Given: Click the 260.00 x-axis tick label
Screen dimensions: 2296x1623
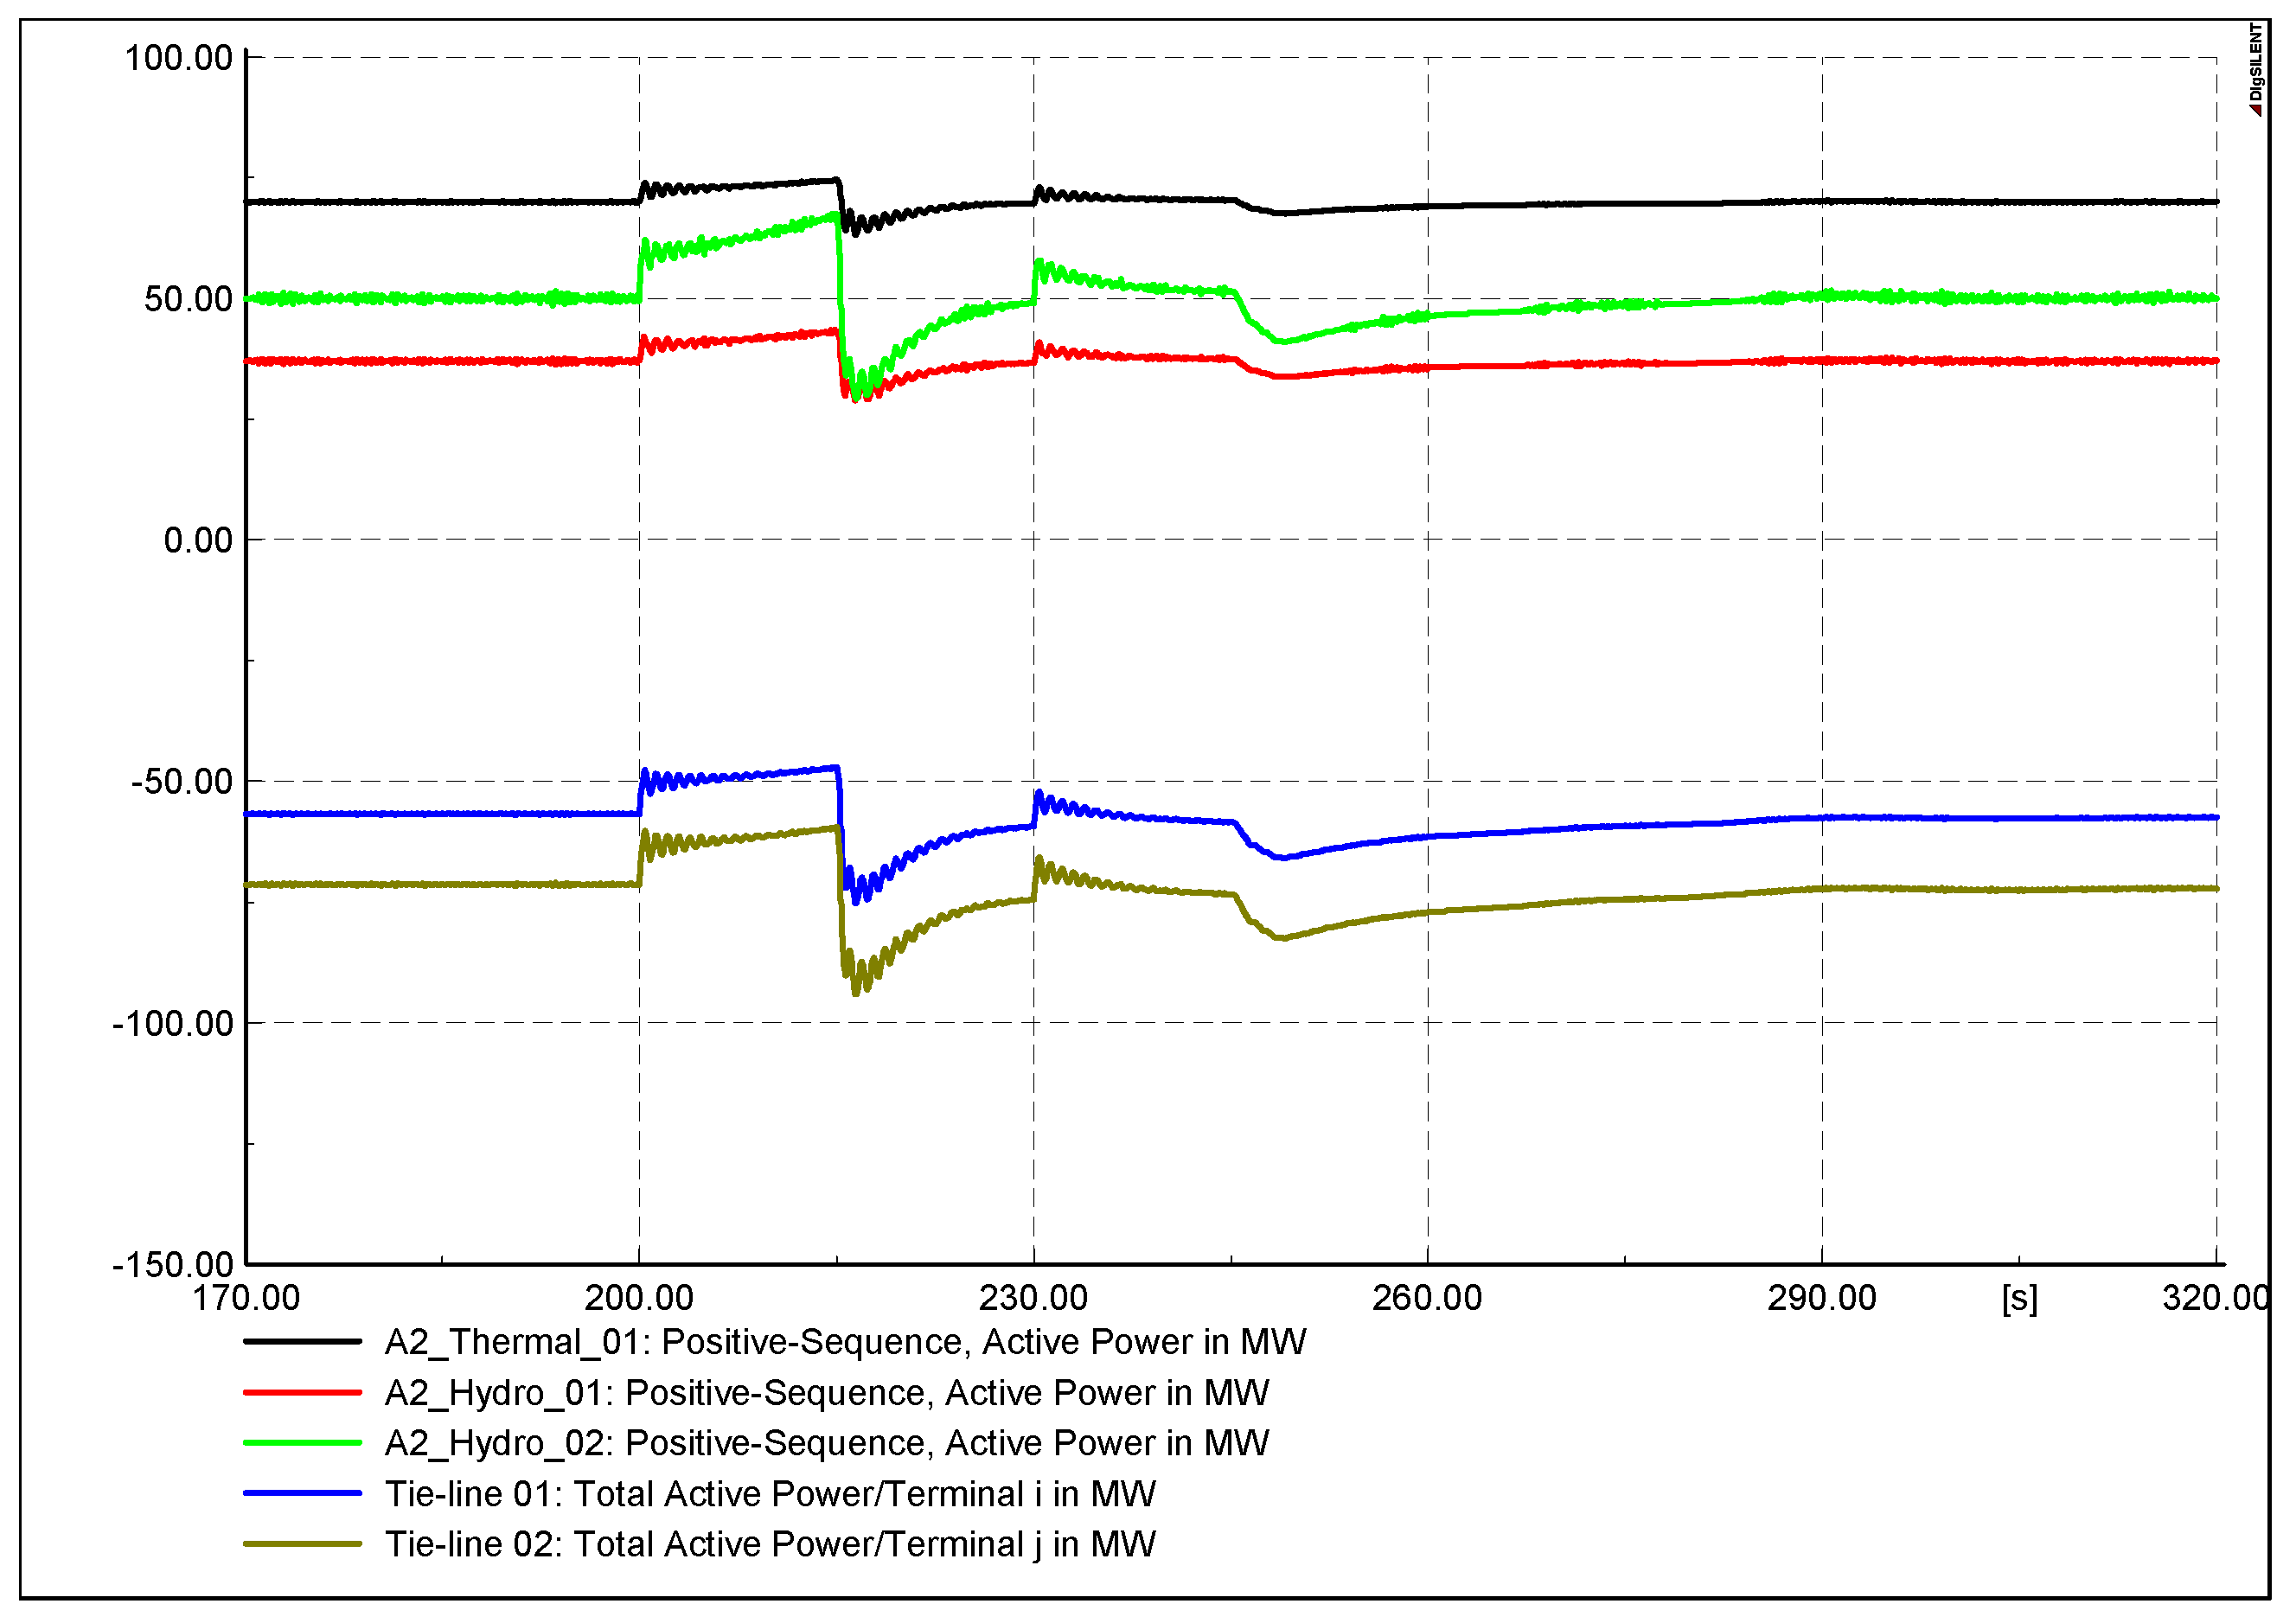Looking at the screenshot, I should point(1427,1298).
